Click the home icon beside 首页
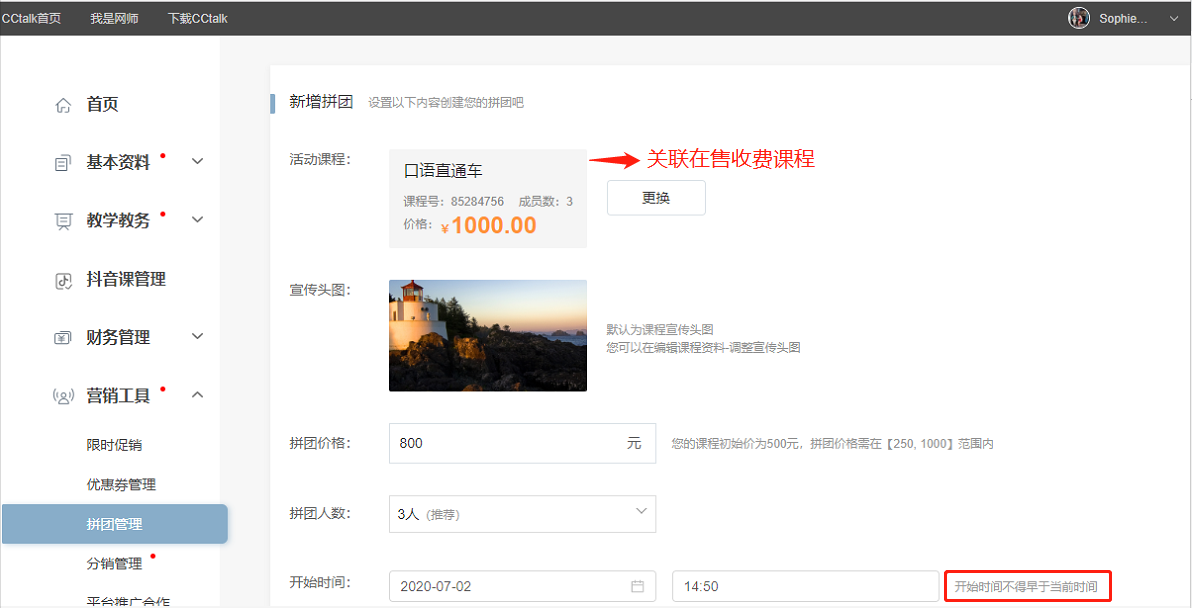1192x608 pixels. [63, 105]
